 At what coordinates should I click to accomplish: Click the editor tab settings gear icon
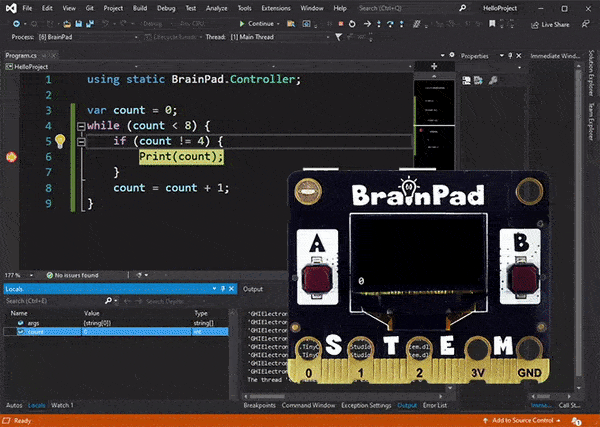tap(452, 55)
